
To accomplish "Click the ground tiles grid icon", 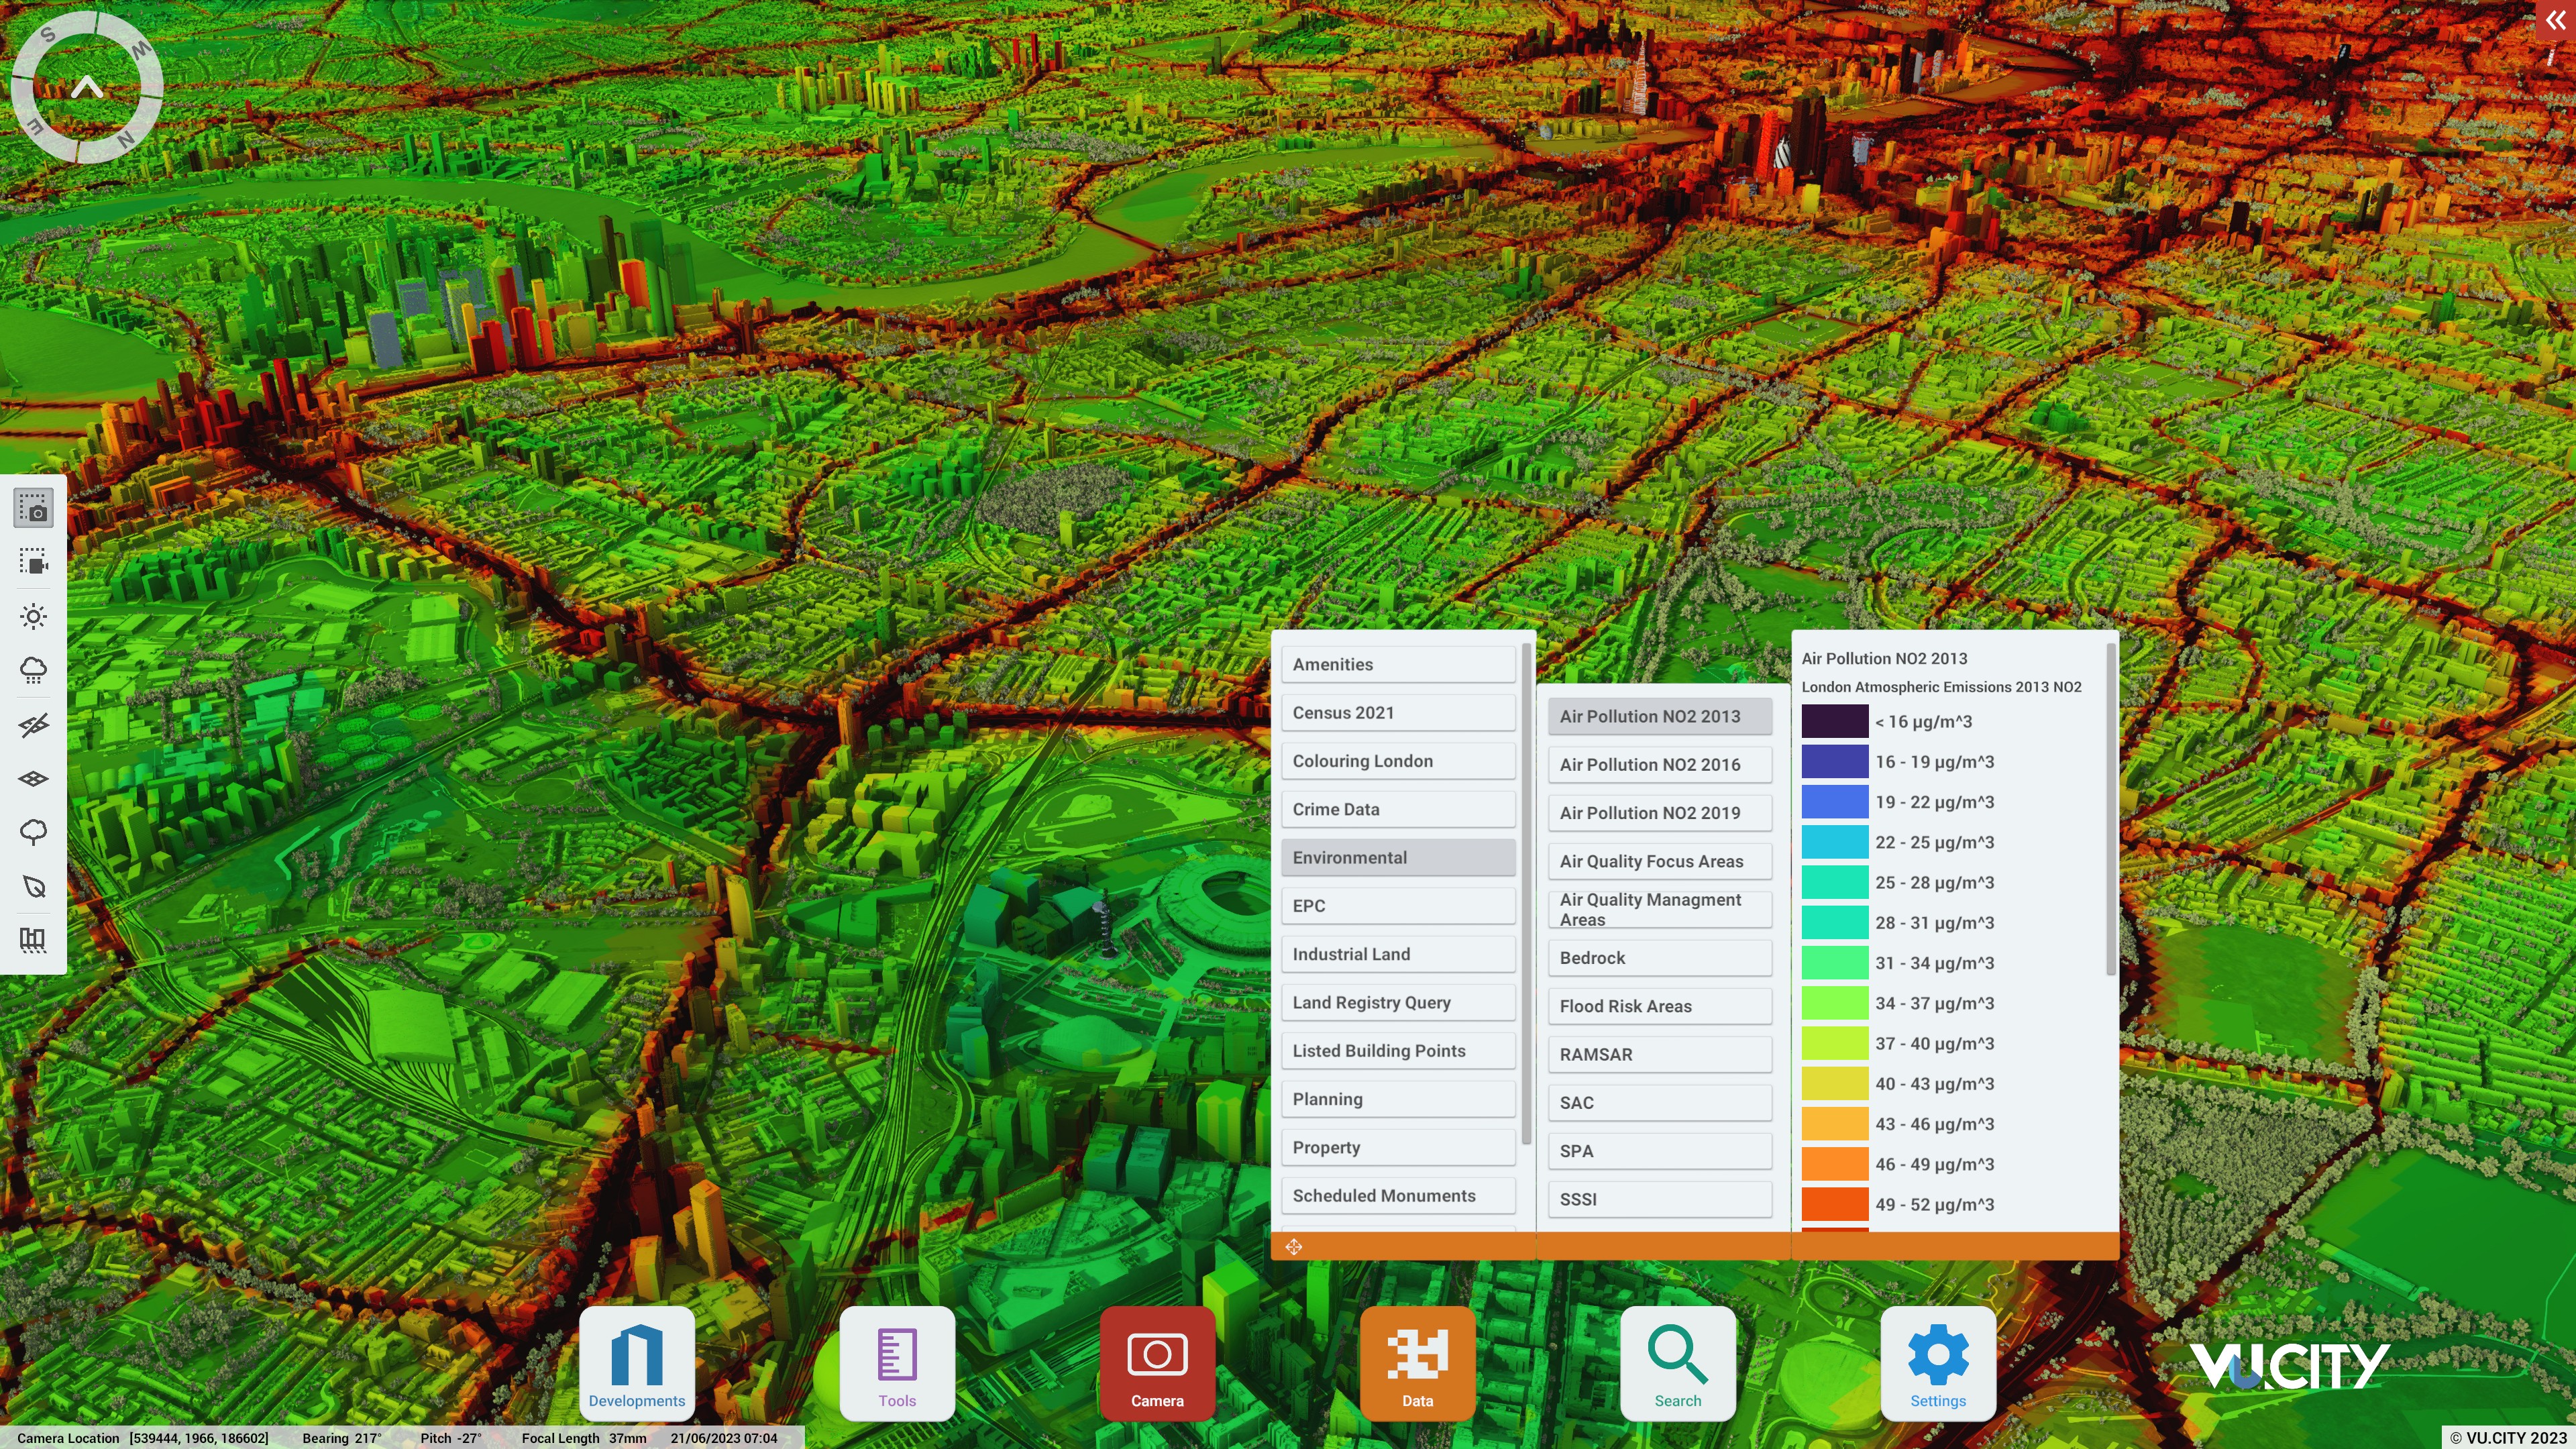I will coord(33,779).
